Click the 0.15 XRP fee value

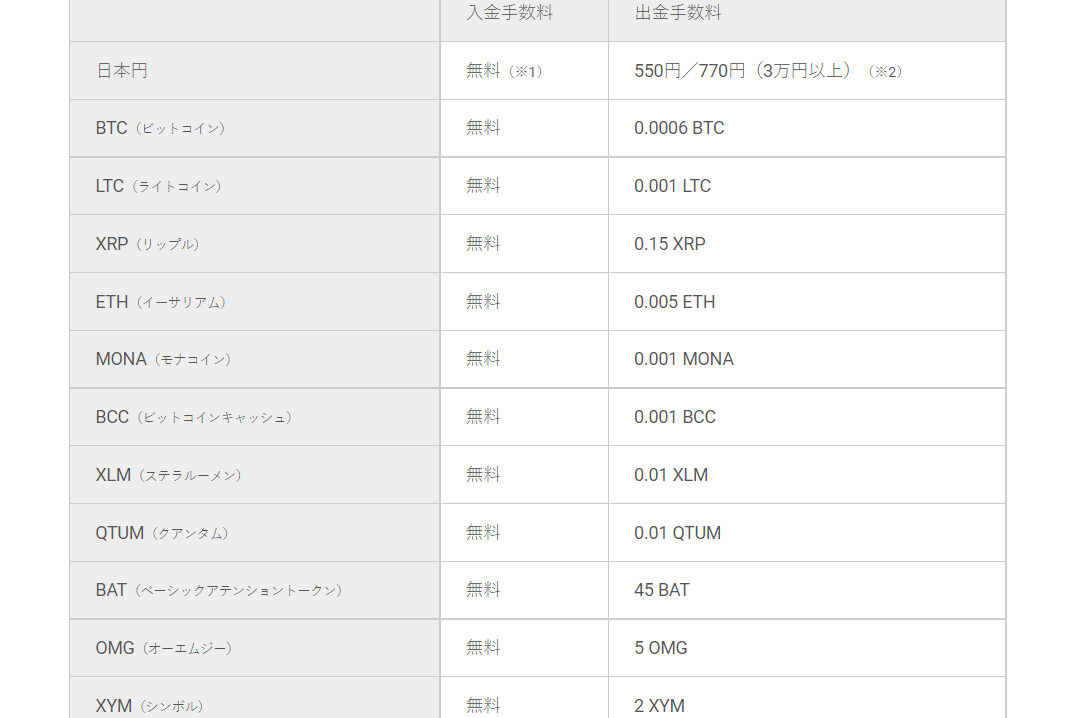tap(669, 244)
